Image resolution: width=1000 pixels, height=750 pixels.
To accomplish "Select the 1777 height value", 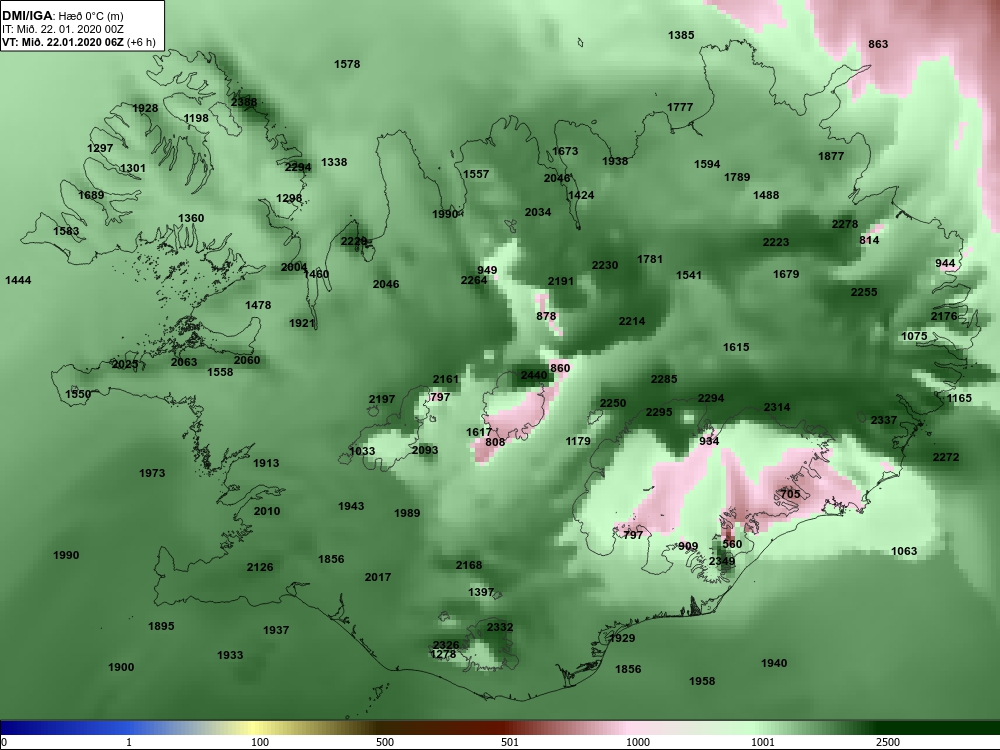I will click(680, 108).
